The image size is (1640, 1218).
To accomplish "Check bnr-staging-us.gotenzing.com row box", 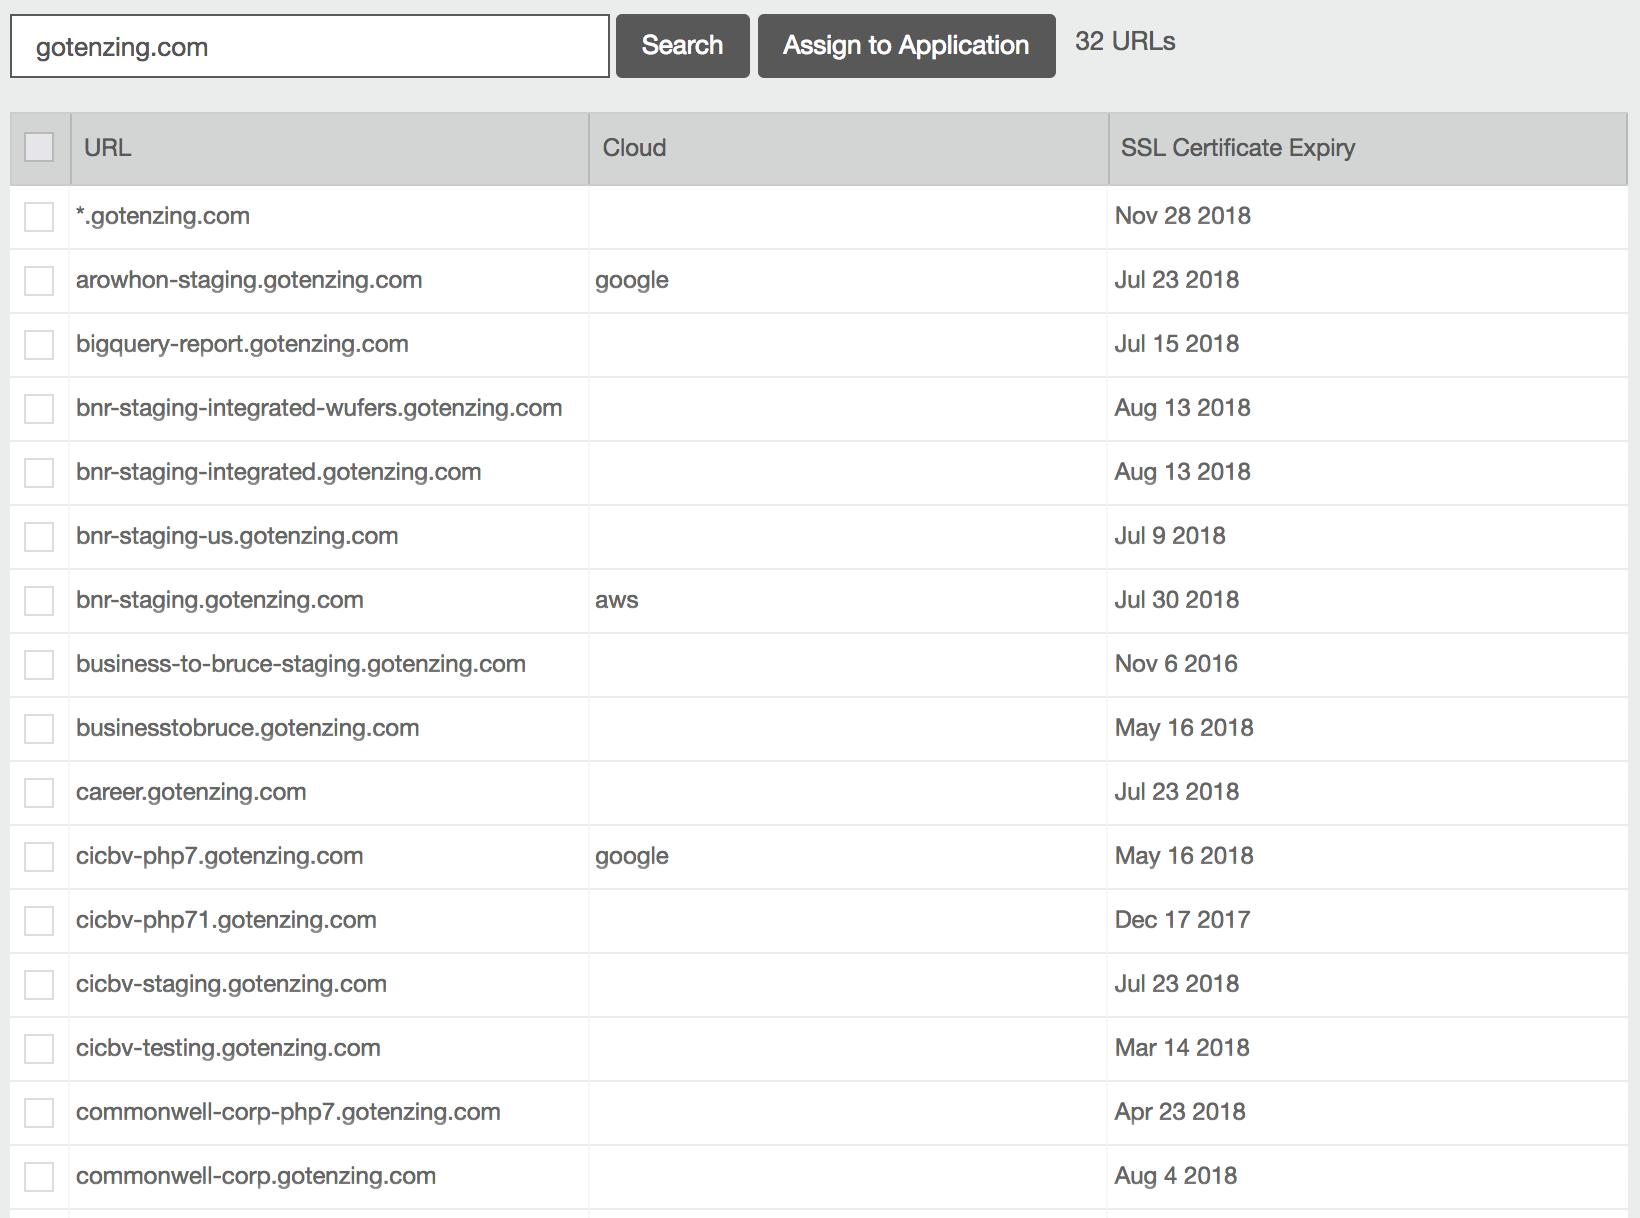I will coord(39,536).
